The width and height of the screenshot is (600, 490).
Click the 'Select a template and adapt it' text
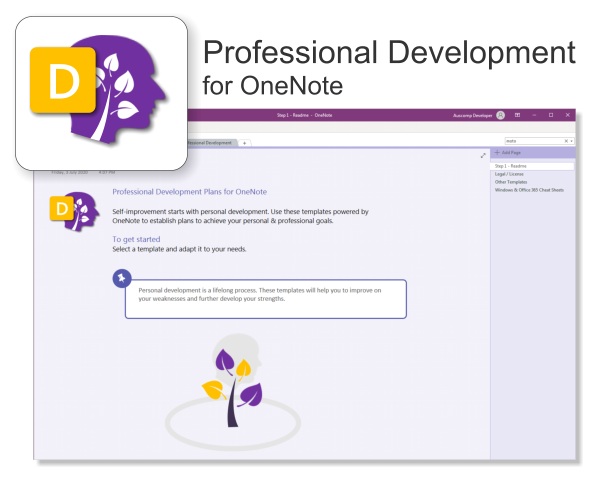click(x=179, y=249)
